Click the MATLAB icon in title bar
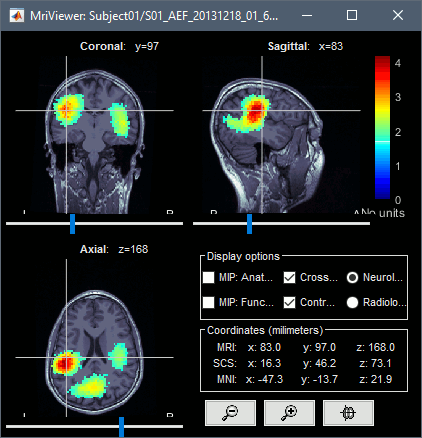This screenshot has height=438, width=422. coord(17,15)
